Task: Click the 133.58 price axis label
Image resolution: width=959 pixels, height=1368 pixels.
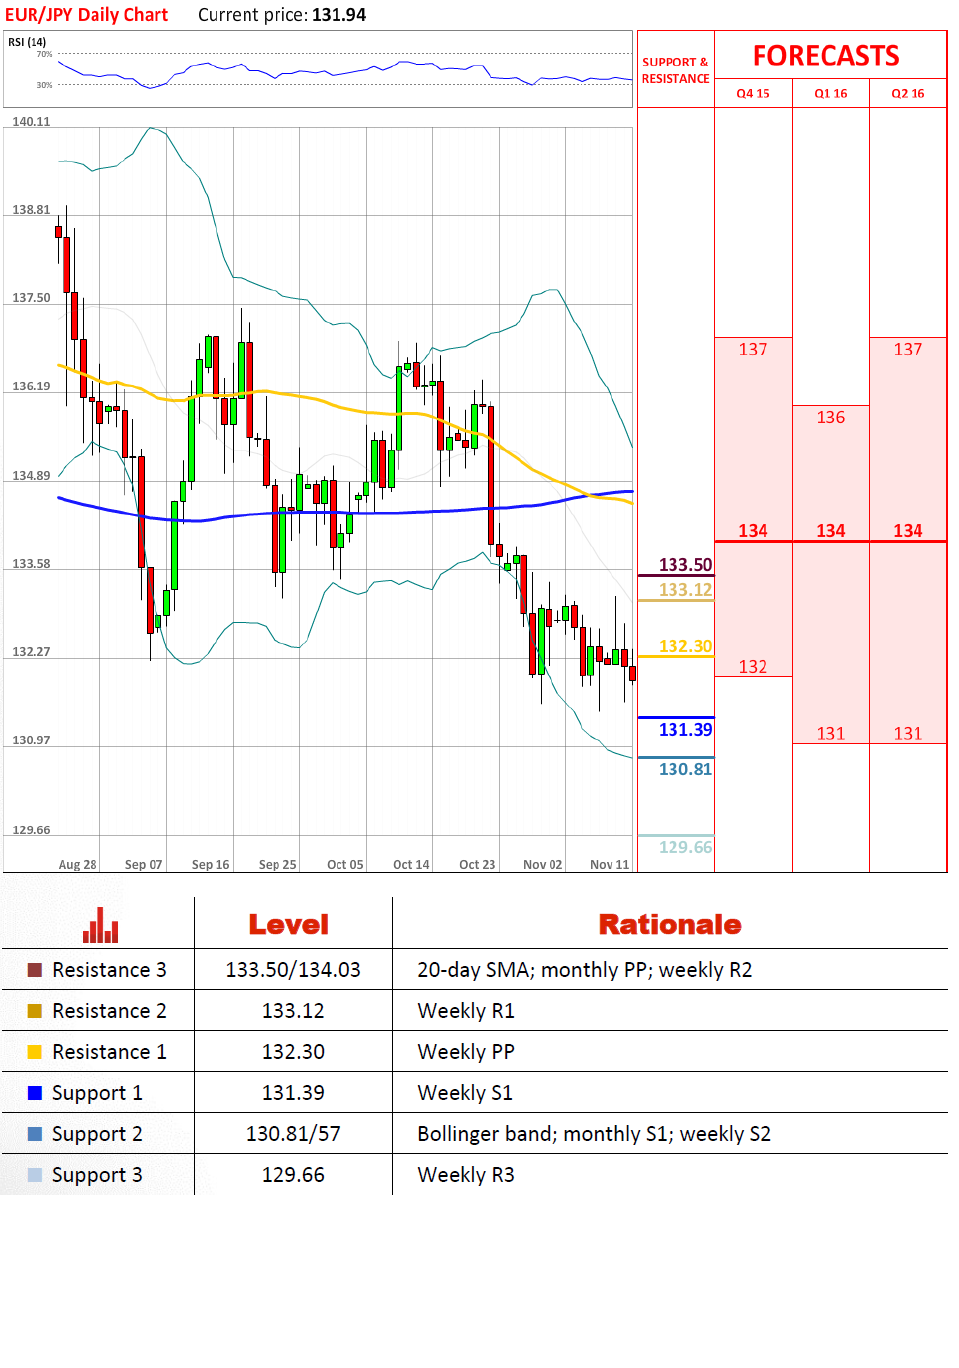Action: [31, 563]
